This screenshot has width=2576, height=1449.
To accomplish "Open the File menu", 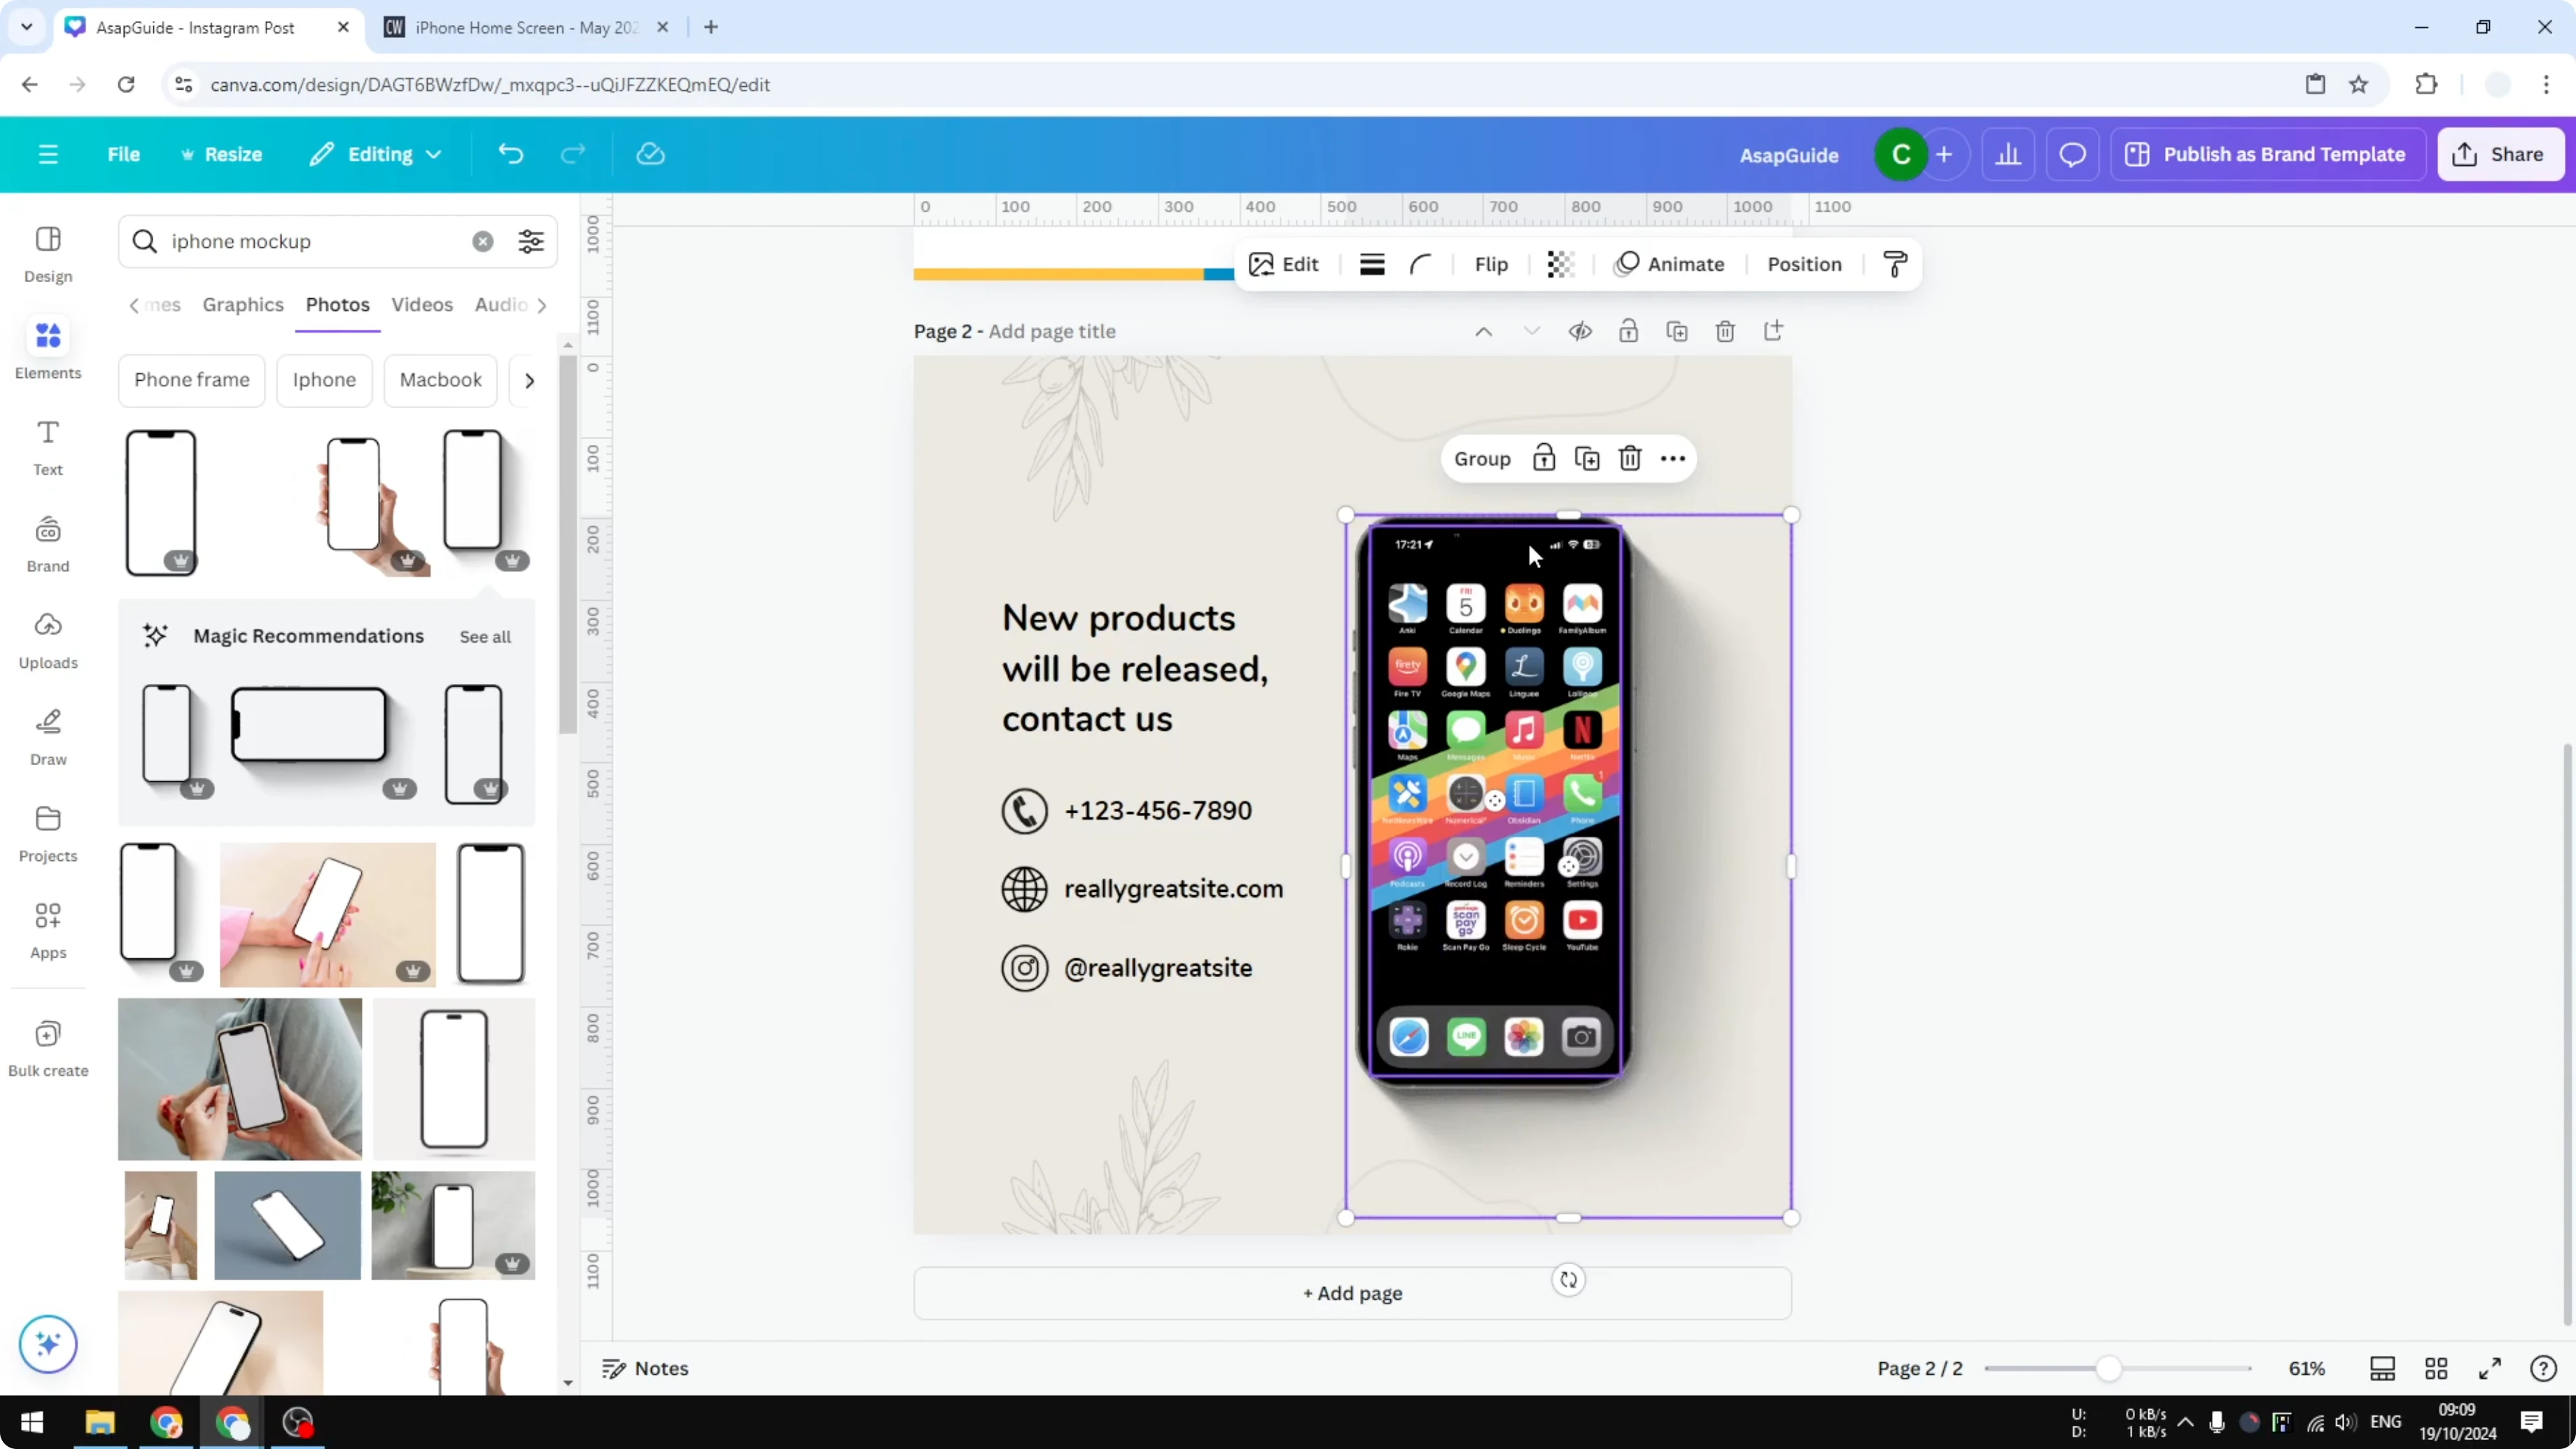I will click(x=124, y=153).
